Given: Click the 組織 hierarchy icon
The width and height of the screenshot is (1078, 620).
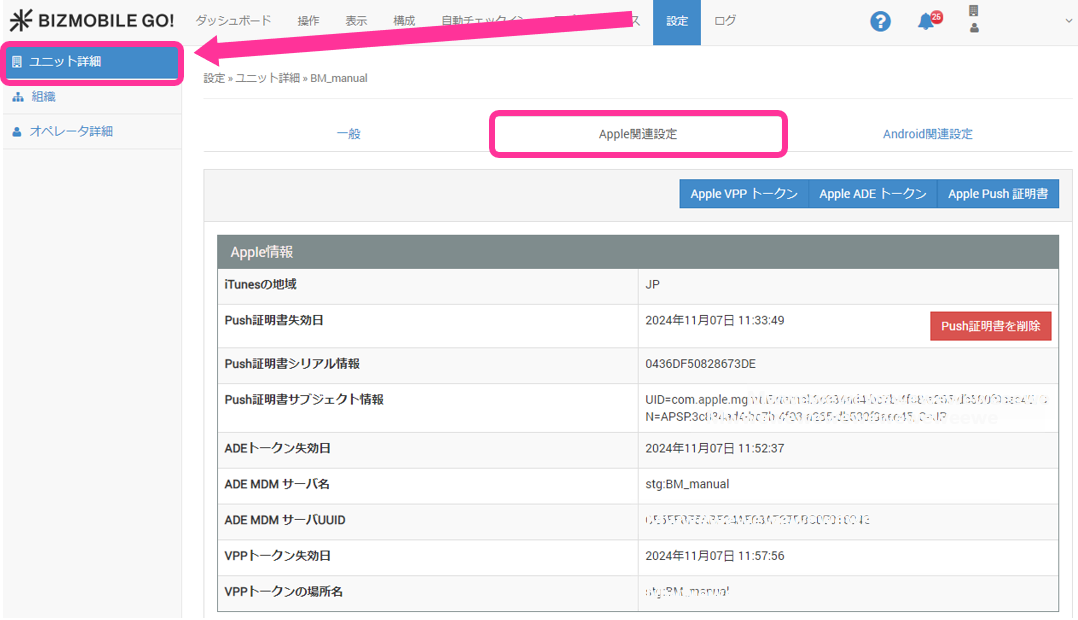Looking at the screenshot, I should 17,97.
